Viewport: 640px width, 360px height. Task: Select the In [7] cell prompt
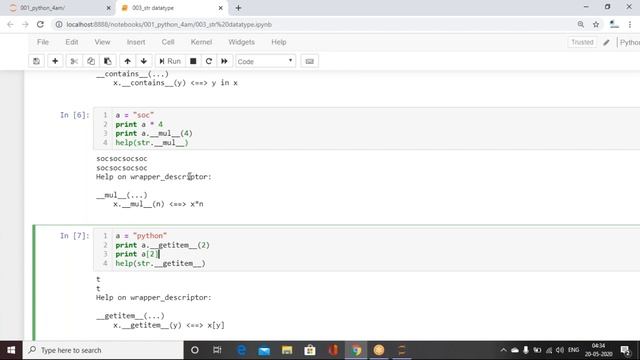click(x=74, y=236)
